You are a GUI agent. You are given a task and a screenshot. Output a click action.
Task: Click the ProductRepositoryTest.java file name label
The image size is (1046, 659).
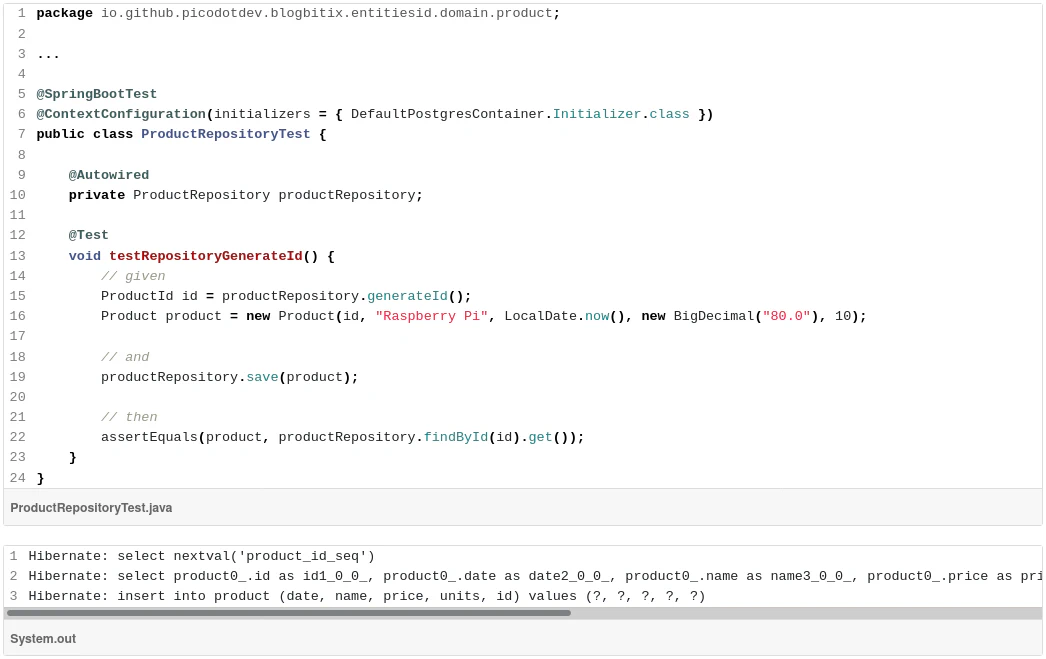point(91,508)
